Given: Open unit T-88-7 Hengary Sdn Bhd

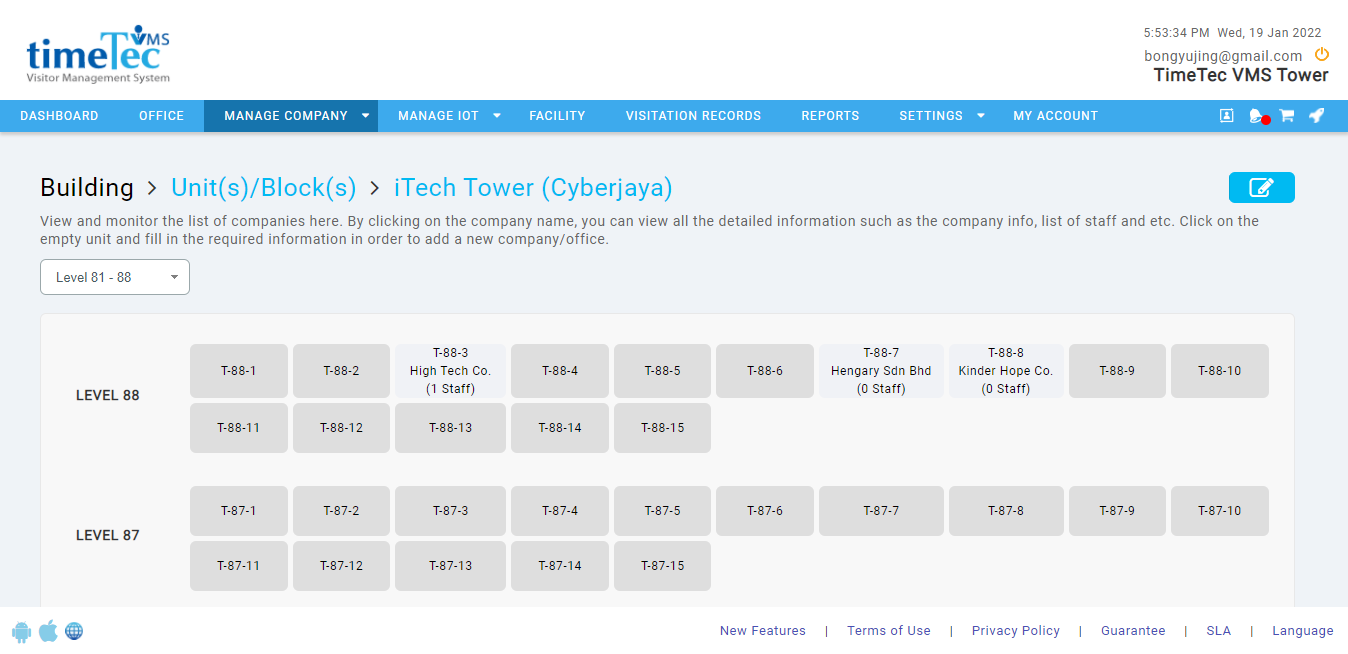Looking at the screenshot, I should [881, 371].
